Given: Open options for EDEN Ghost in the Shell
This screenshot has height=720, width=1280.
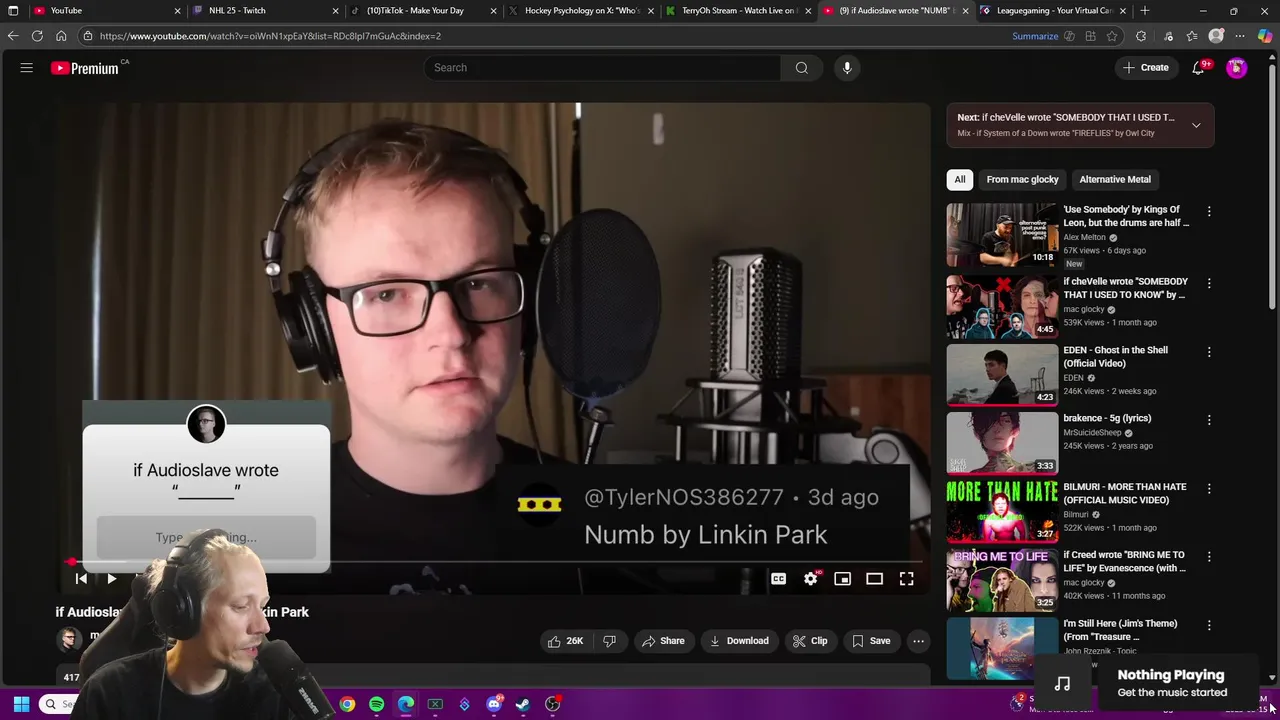Looking at the screenshot, I should pyautogui.click(x=1209, y=352).
